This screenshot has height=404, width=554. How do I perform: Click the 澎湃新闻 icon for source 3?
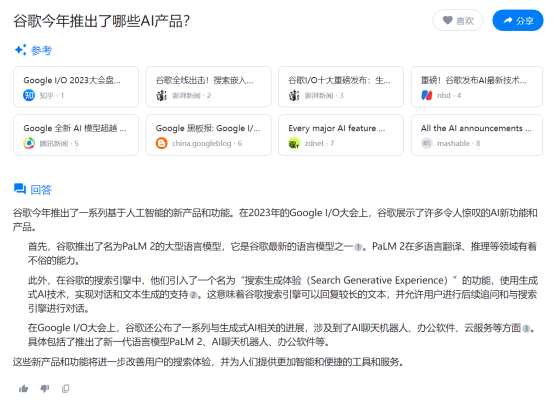(294, 95)
